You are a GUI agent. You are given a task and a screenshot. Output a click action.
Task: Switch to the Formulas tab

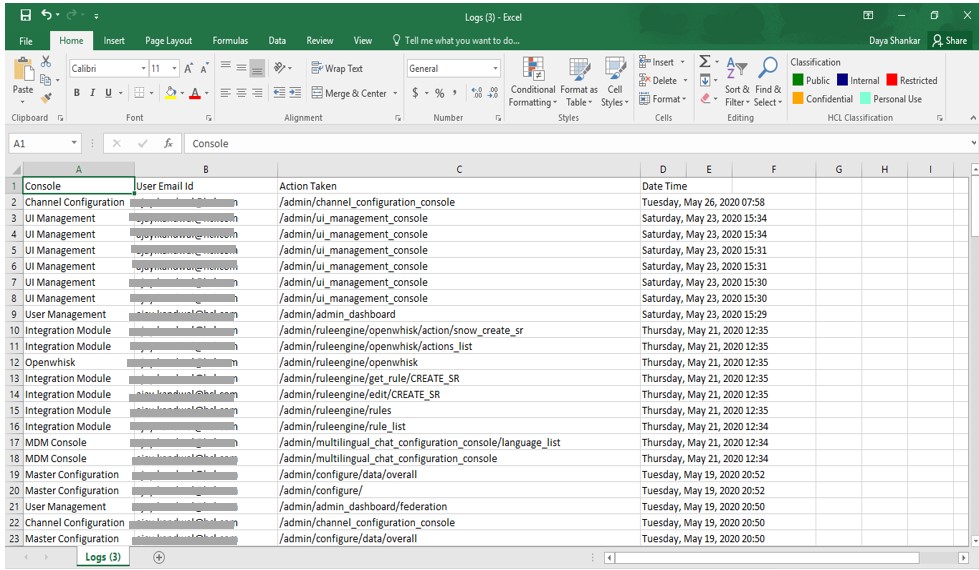pyautogui.click(x=230, y=41)
